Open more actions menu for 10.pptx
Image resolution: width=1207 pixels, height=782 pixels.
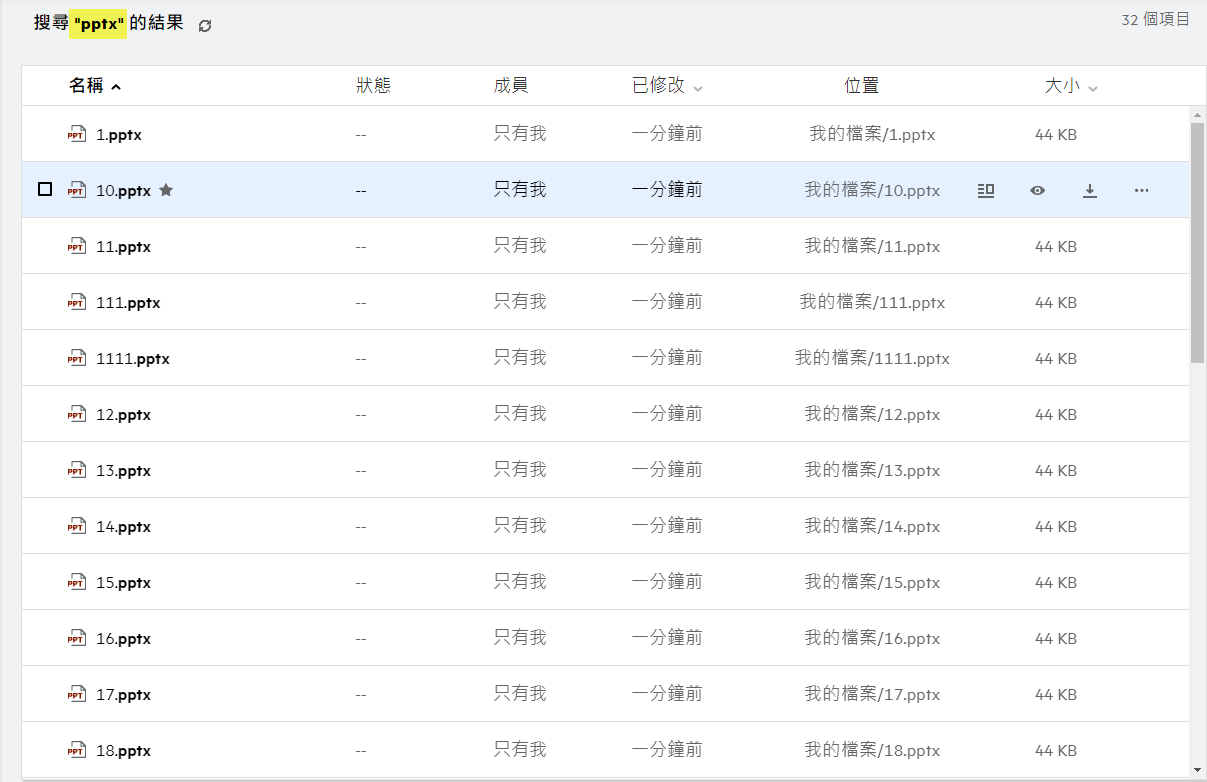(x=1141, y=190)
